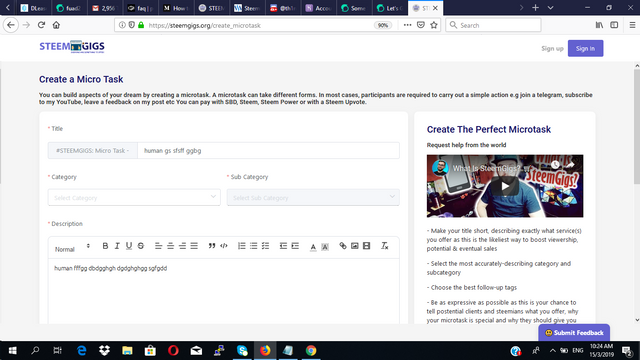This screenshot has width=640, height=360.
Task: Open the Select Category dropdown
Action: (x=134, y=198)
